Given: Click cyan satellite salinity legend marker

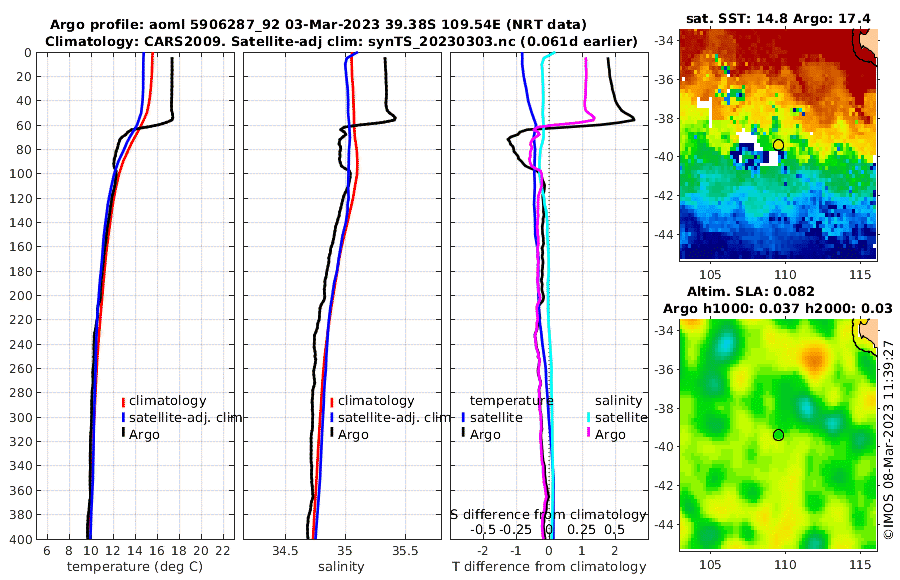Looking at the screenshot, I should click(x=589, y=417).
